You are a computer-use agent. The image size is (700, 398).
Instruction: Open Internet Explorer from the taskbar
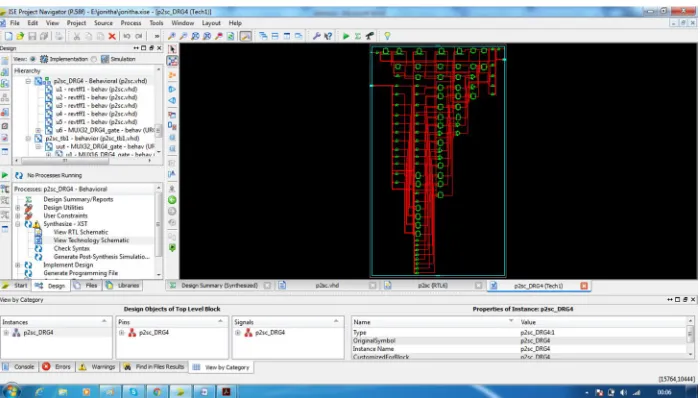pos(39,392)
